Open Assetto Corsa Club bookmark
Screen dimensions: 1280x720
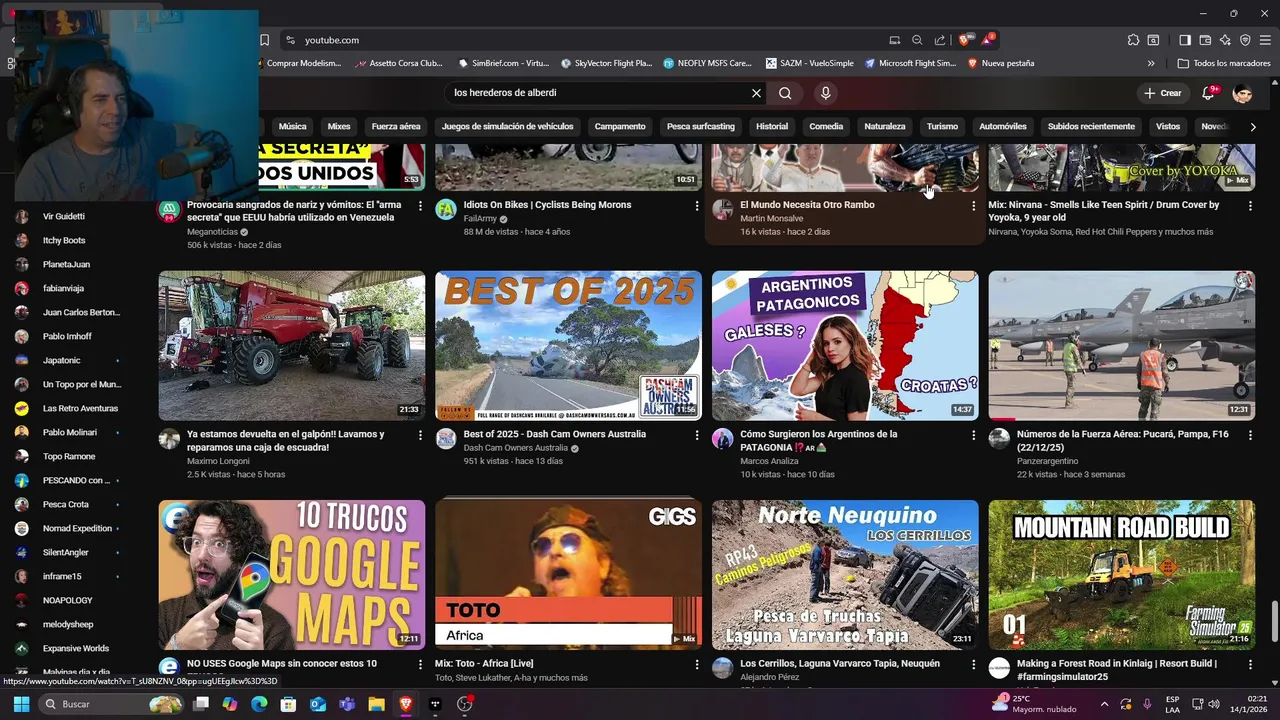398,63
